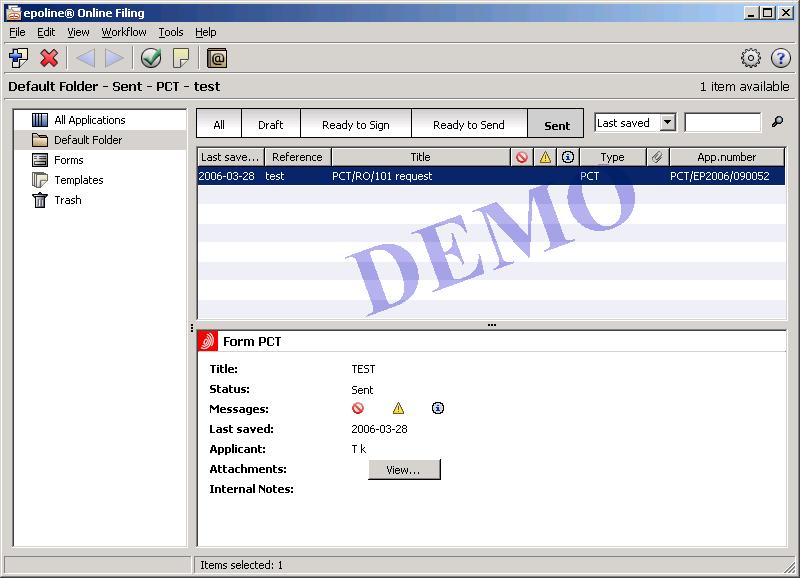The width and height of the screenshot is (800, 578).
Task: Click the horizontal pane splitter dots handle
Action: pos(492,324)
